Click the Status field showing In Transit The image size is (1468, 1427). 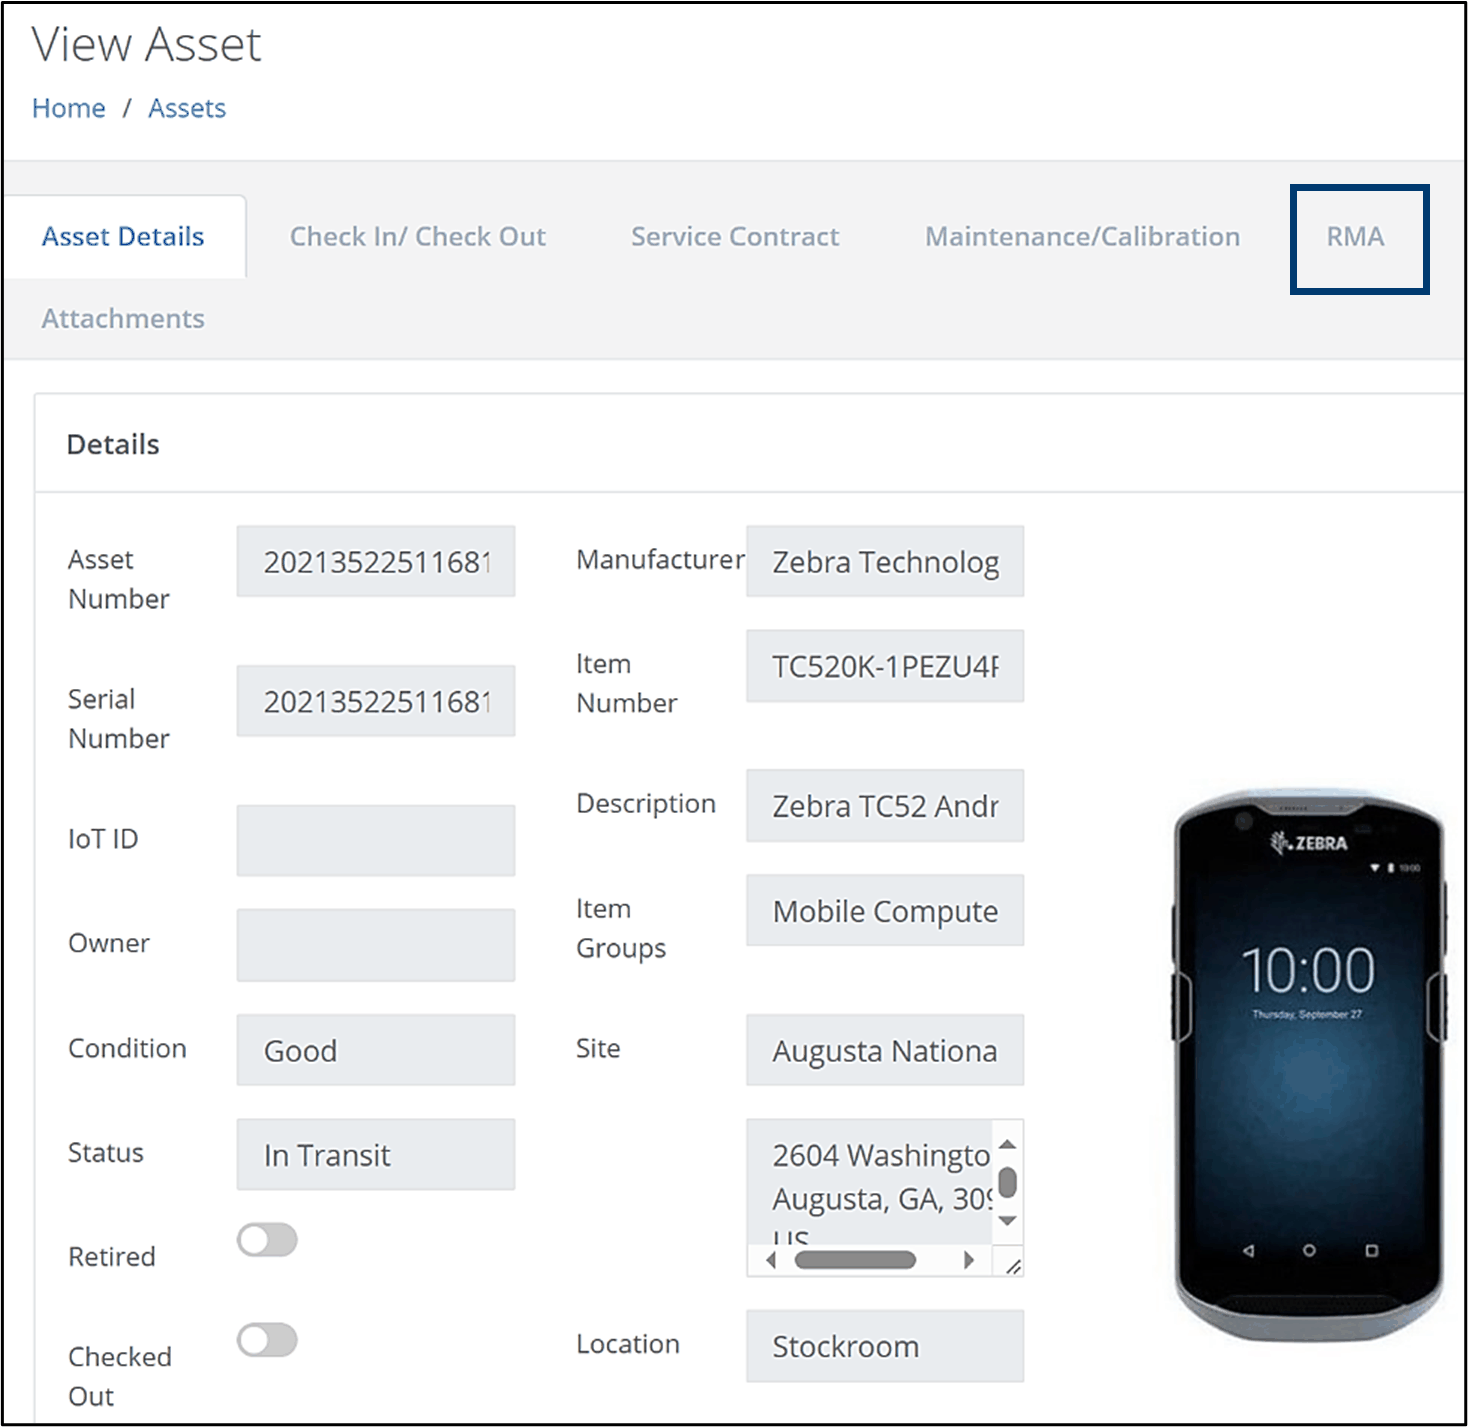(x=376, y=1154)
